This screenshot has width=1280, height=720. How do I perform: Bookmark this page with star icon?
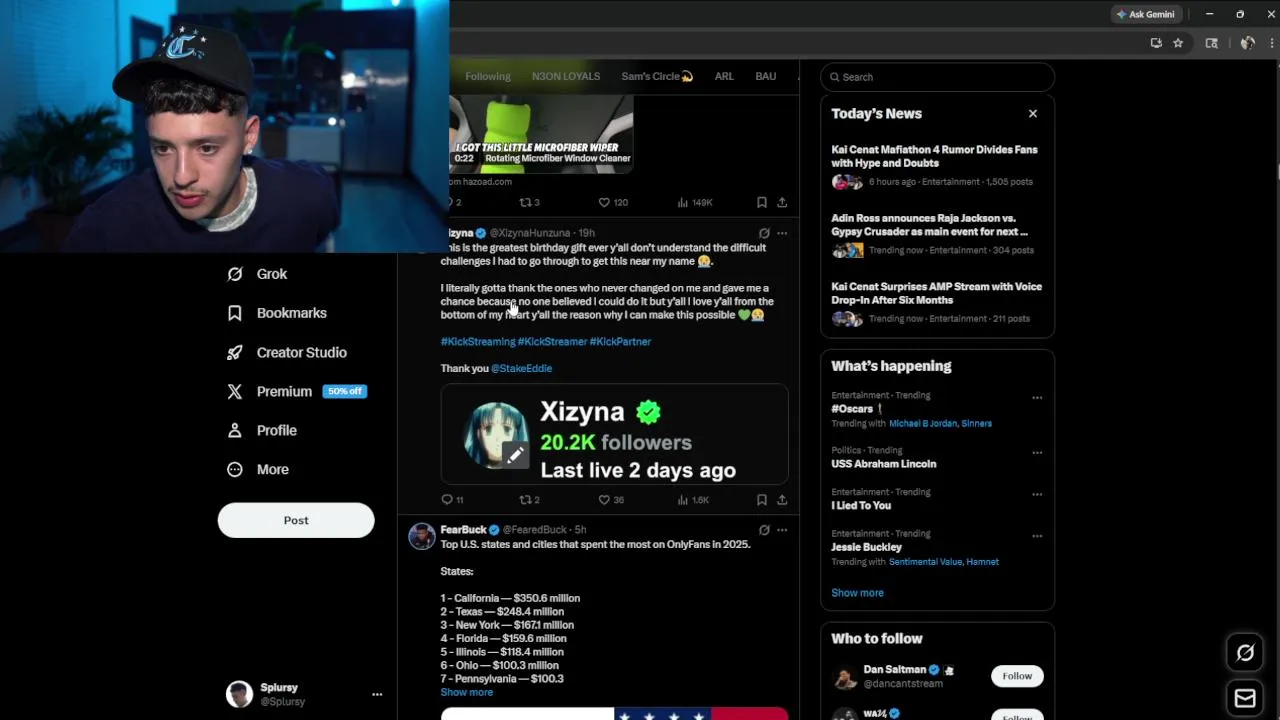pyautogui.click(x=1178, y=43)
